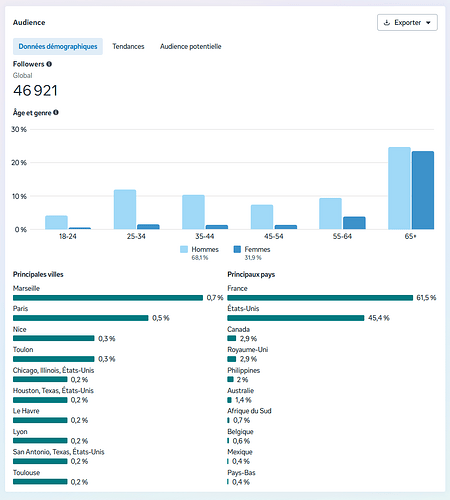450x500 pixels.
Task: Open the Tendances tab
Action: click(x=128, y=46)
